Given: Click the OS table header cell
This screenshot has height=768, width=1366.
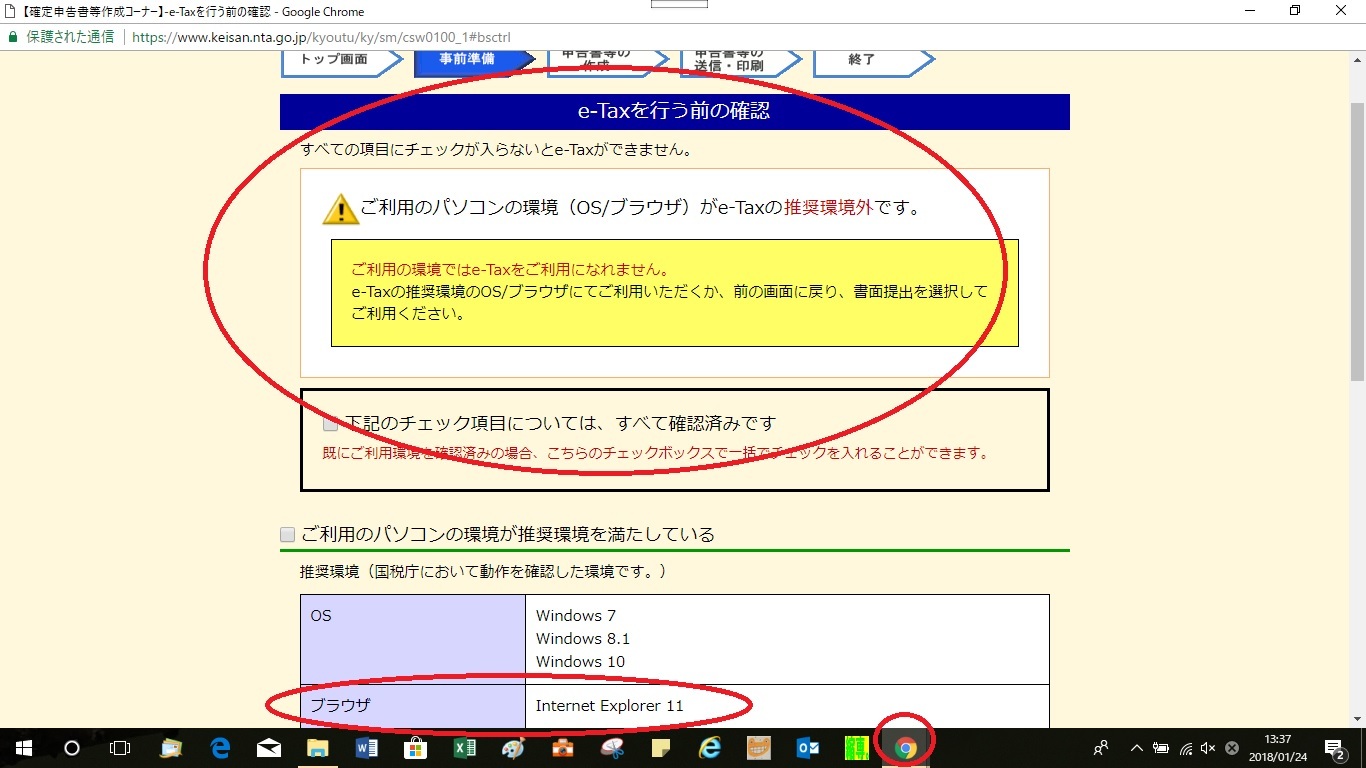Looking at the screenshot, I should [413, 639].
